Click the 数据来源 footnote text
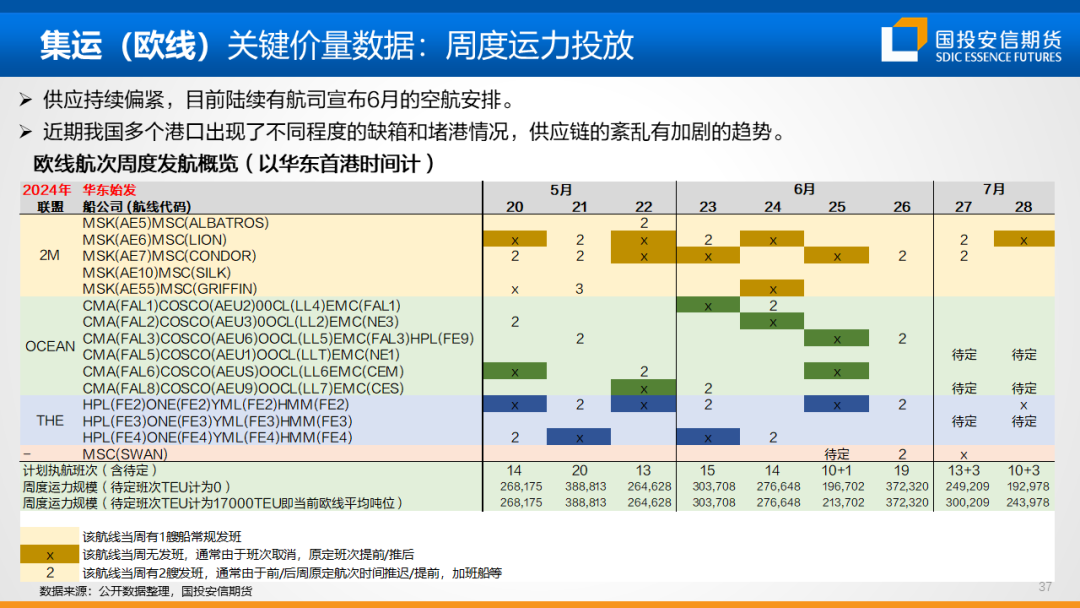The width and height of the screenshot is (1080, 608). pyautogui.click(x=145, y=591)
